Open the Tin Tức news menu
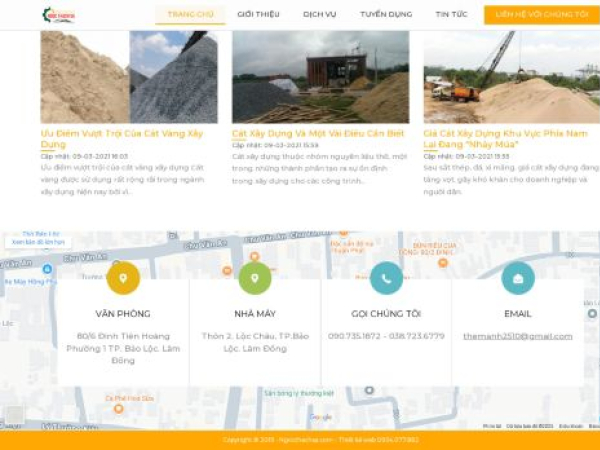 451,15
